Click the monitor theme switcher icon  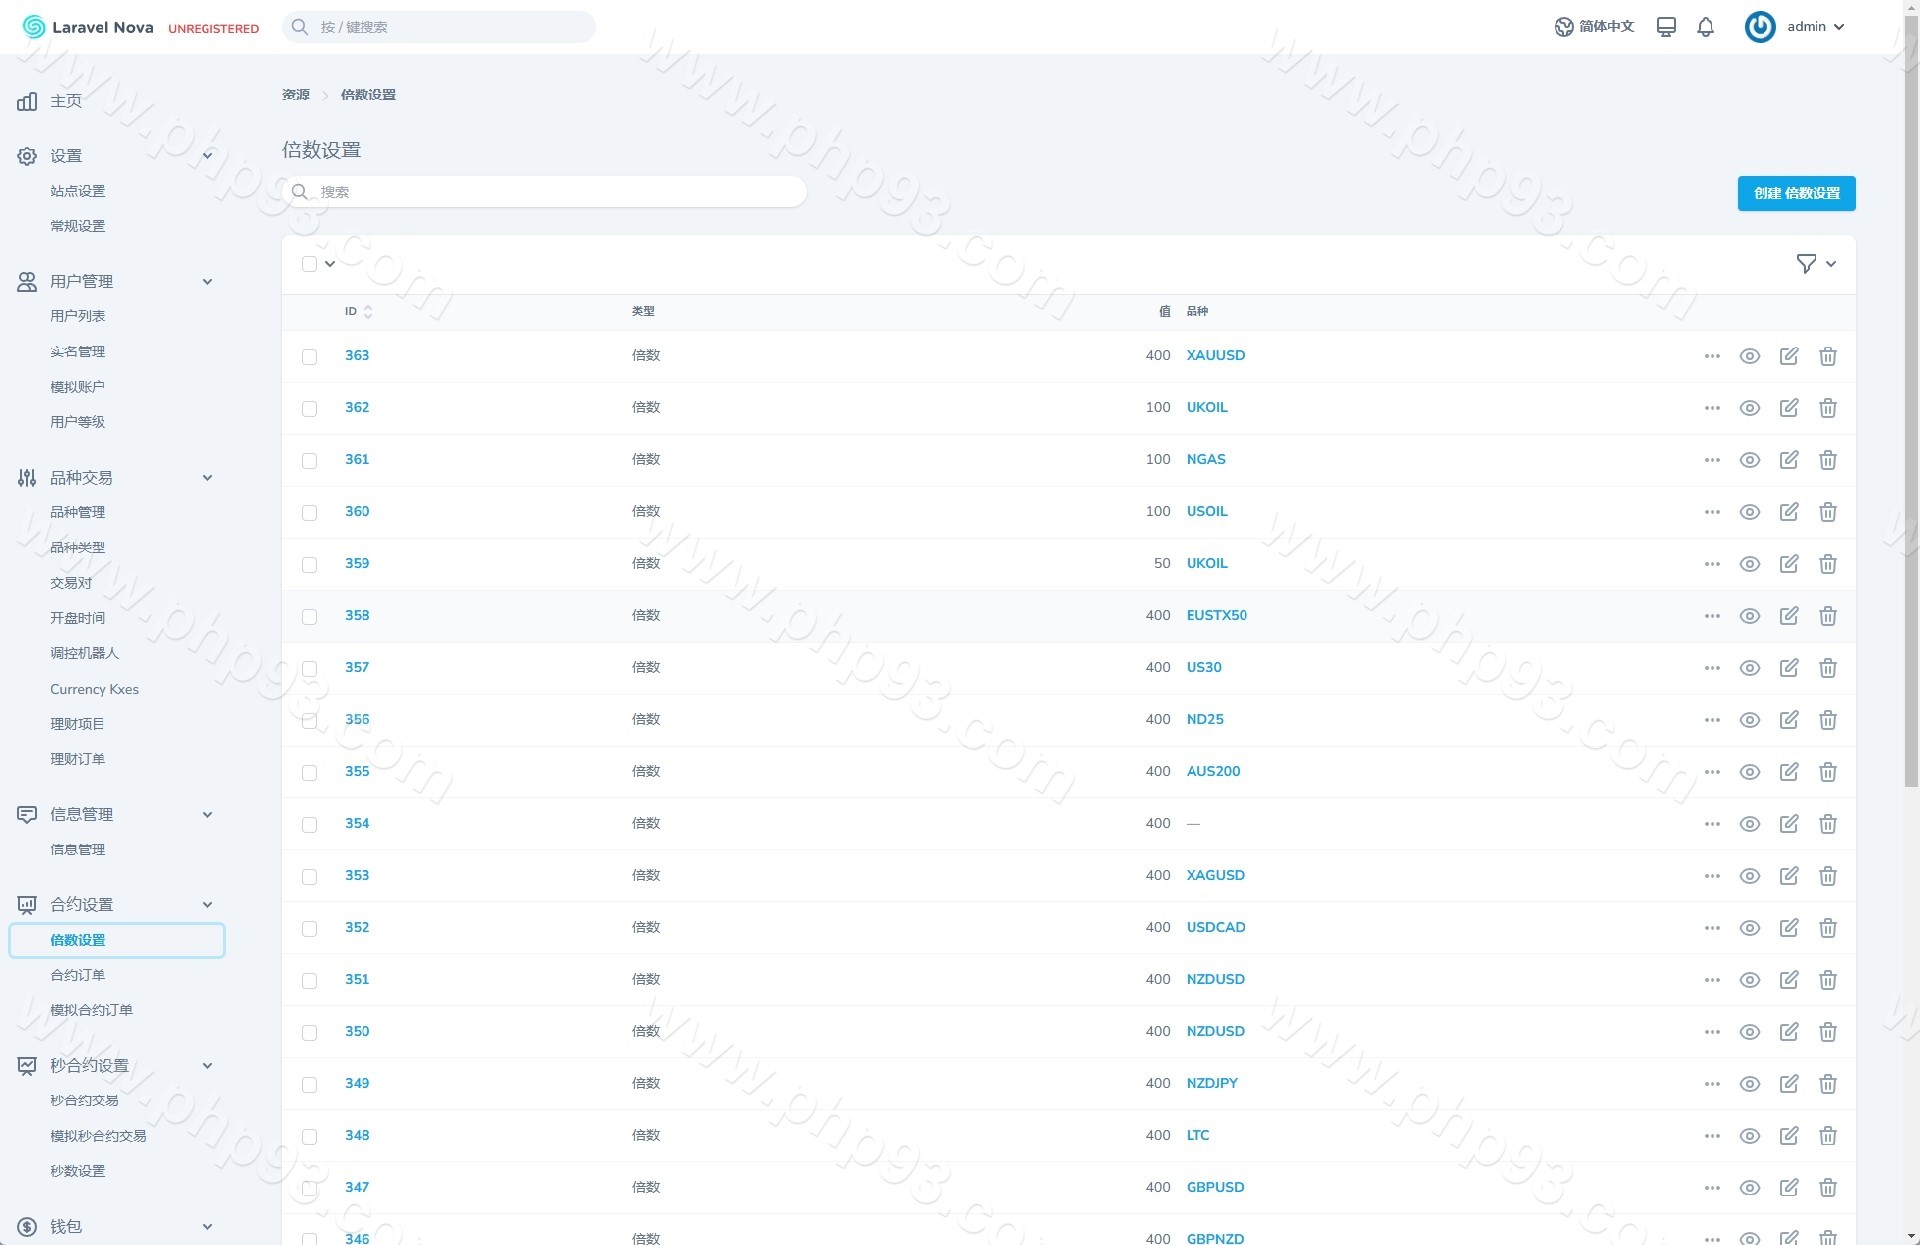[x=1666, y=27]
